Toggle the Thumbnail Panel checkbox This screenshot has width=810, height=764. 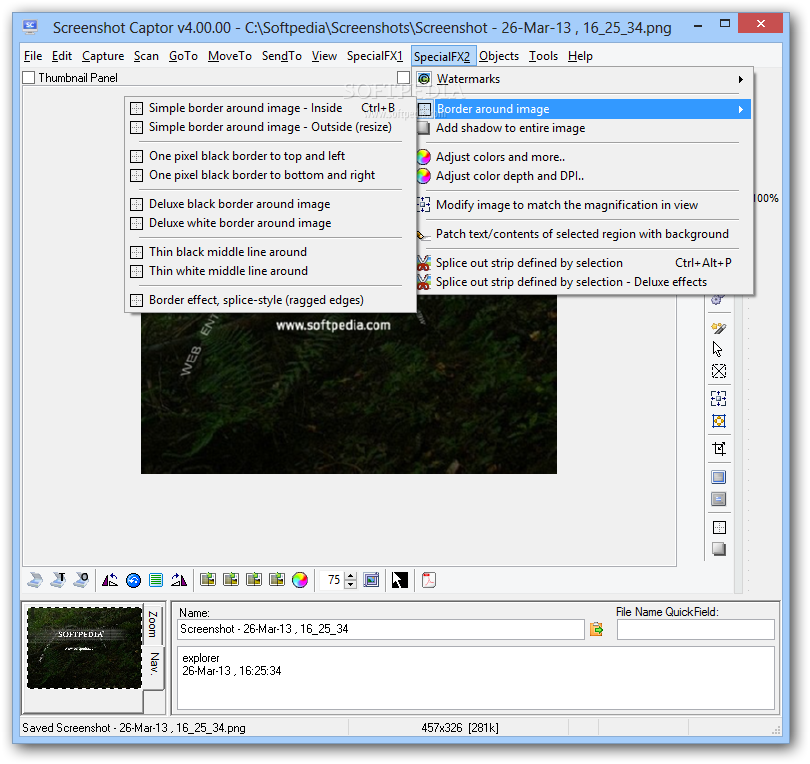(29, 77)
